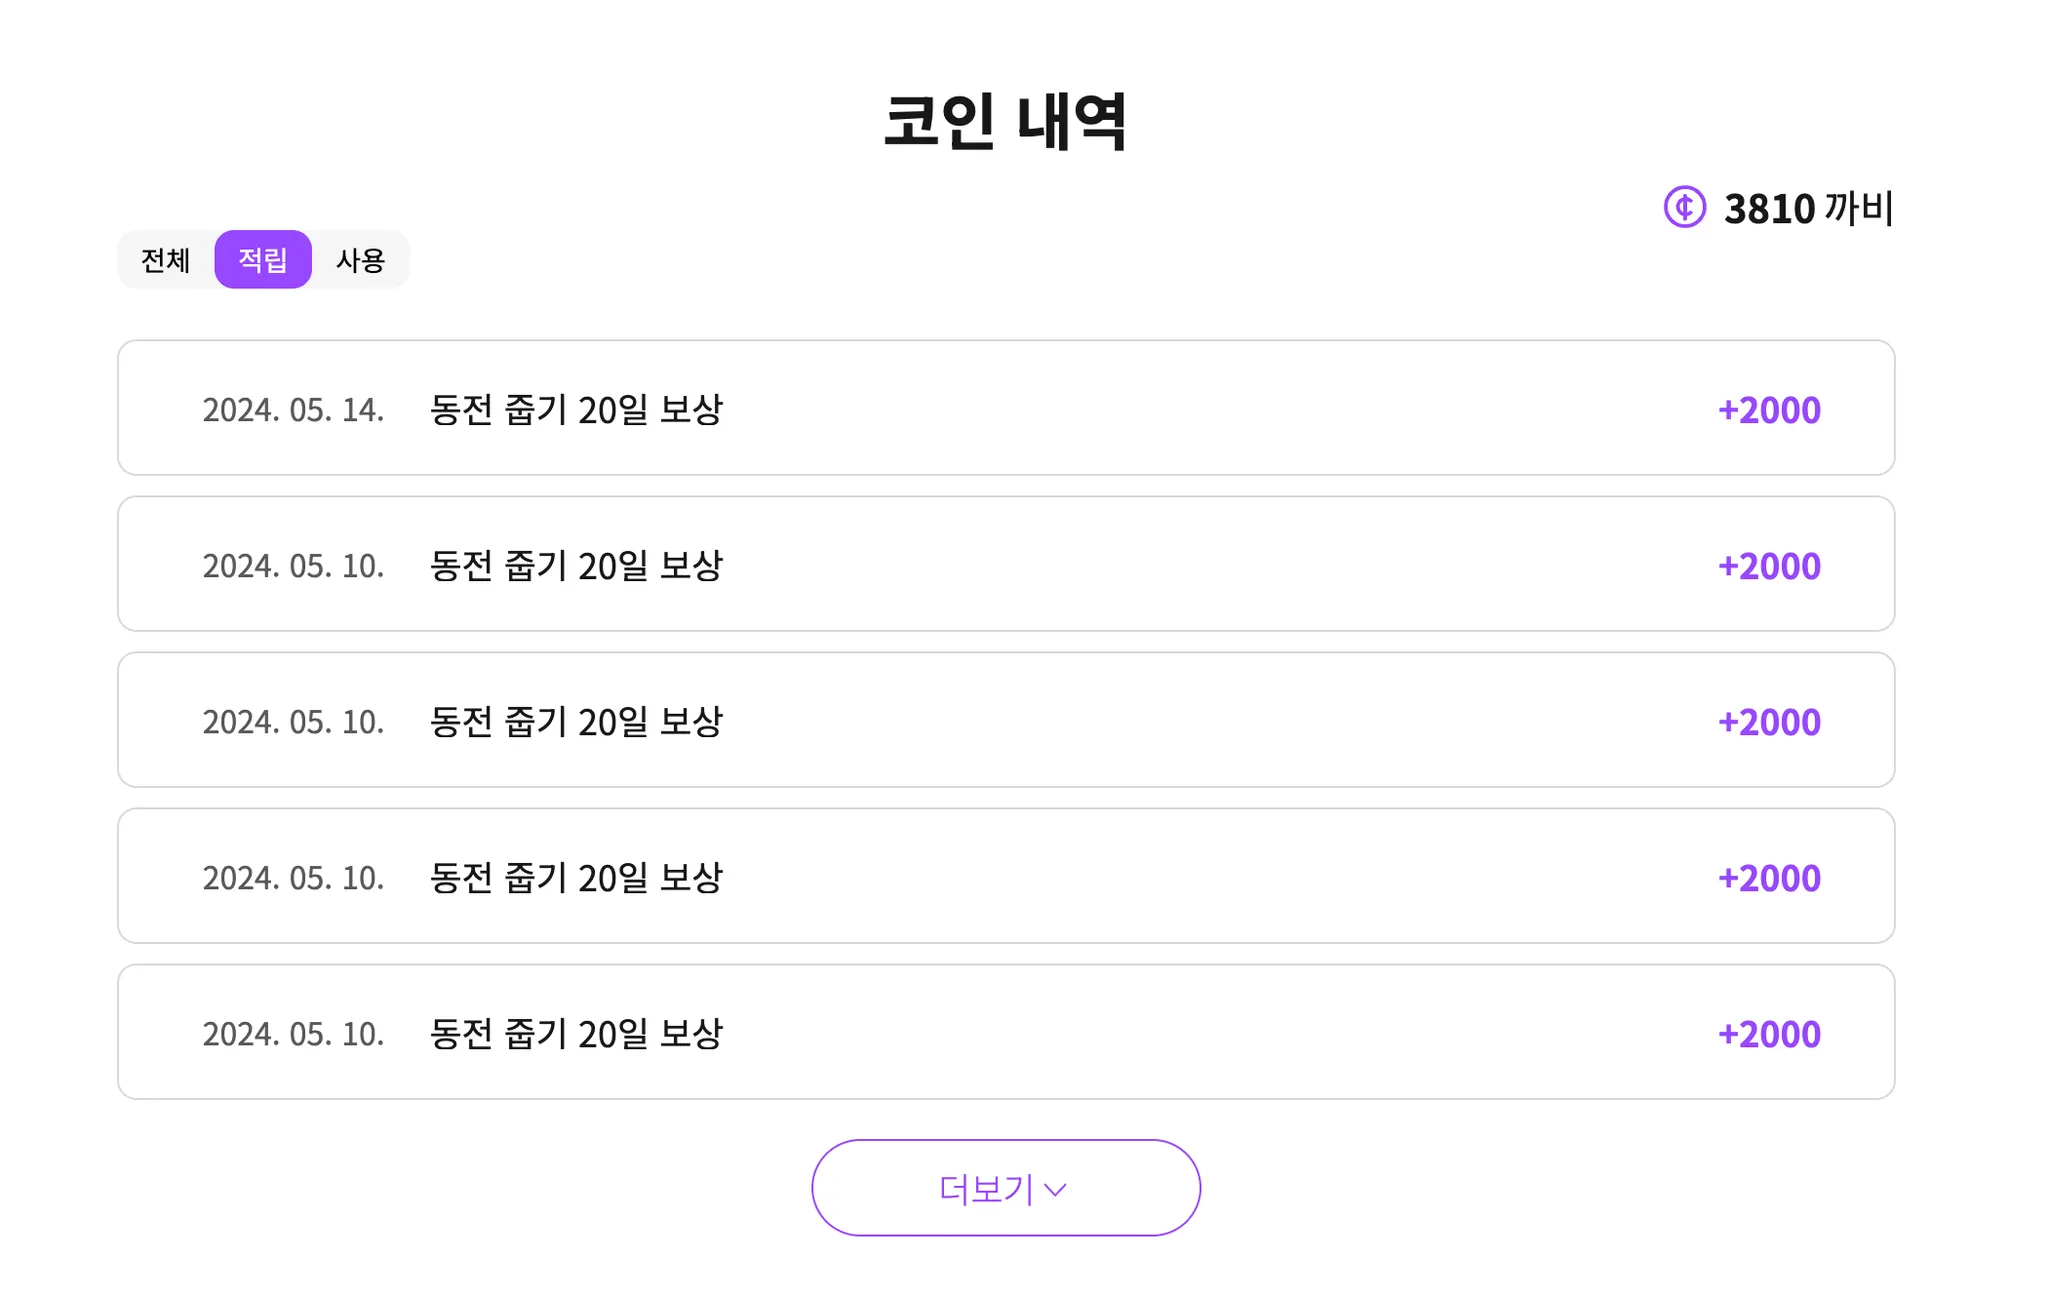Click 동전 줍기 20일 보상 on the 05. 14. entry
2048x1293 pixels.
pyautogui.click(x=576, y=410)
